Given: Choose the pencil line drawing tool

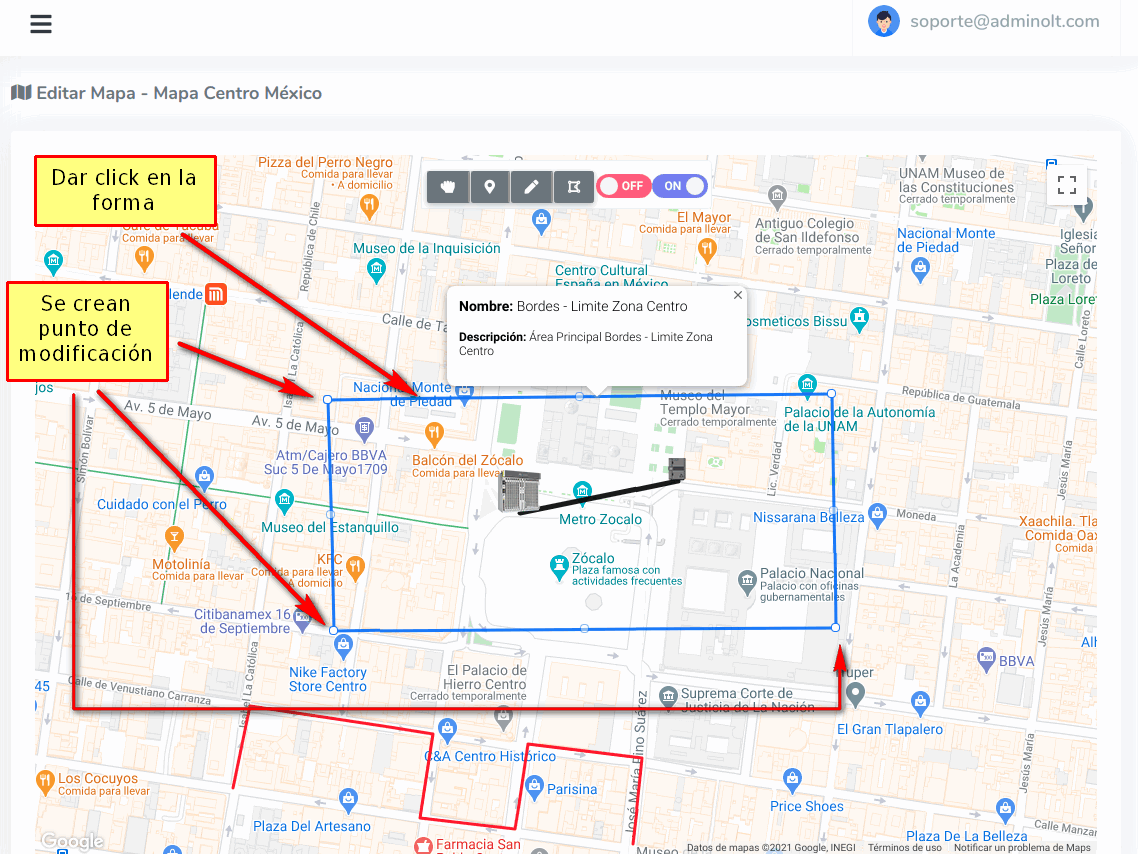Looking at the screenshot, I should 532,187.
